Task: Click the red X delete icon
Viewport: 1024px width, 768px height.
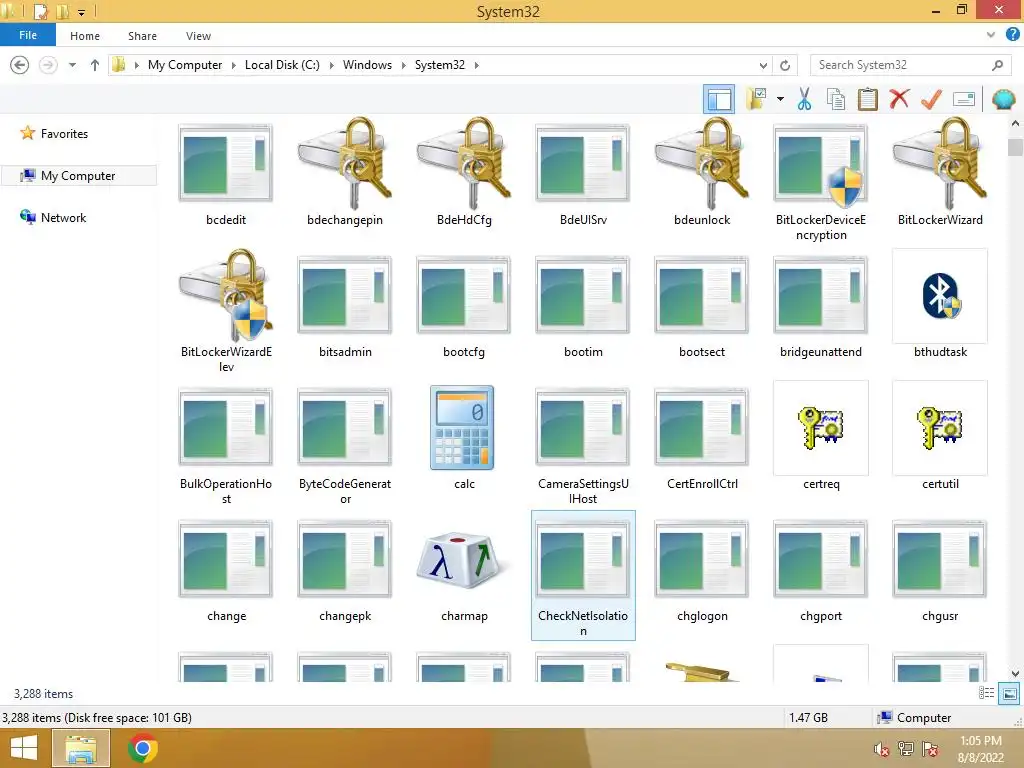Action: pyautogui.click(x=899, y=99)
